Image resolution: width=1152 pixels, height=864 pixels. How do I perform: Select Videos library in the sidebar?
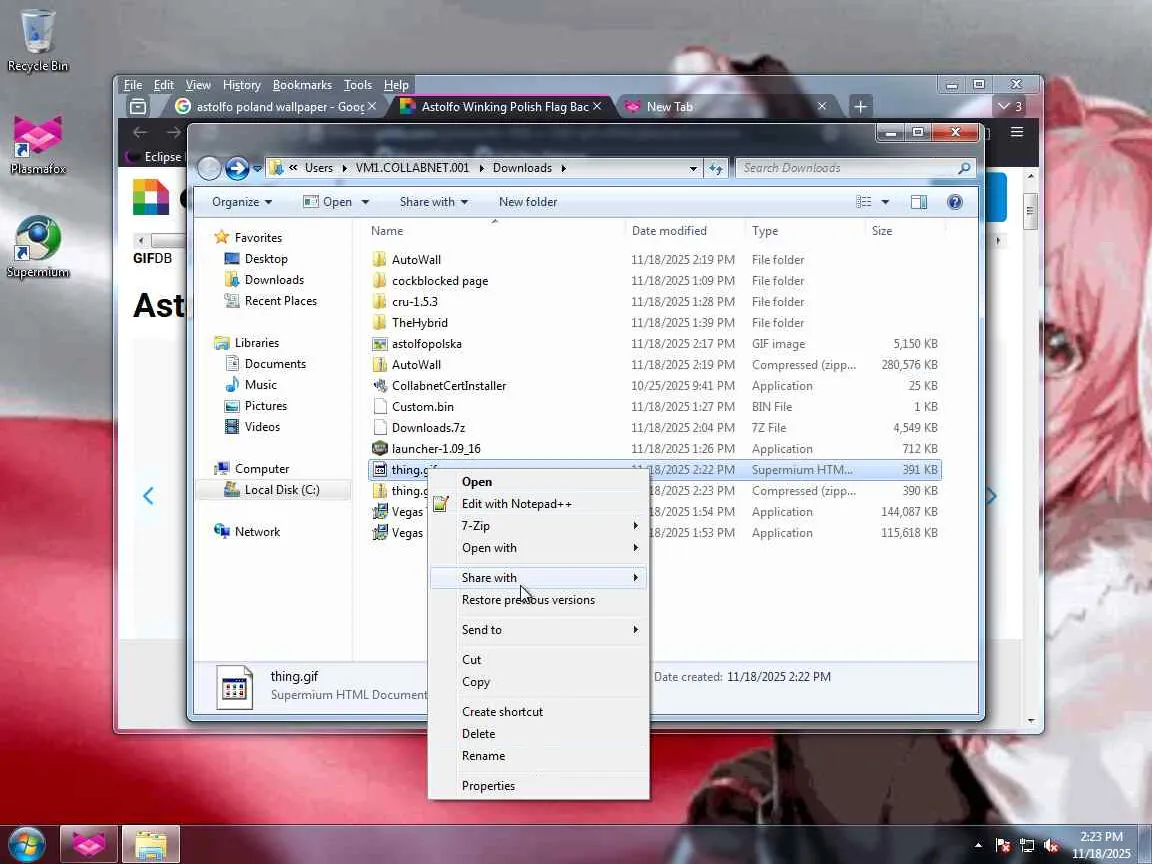pos(262,427)
